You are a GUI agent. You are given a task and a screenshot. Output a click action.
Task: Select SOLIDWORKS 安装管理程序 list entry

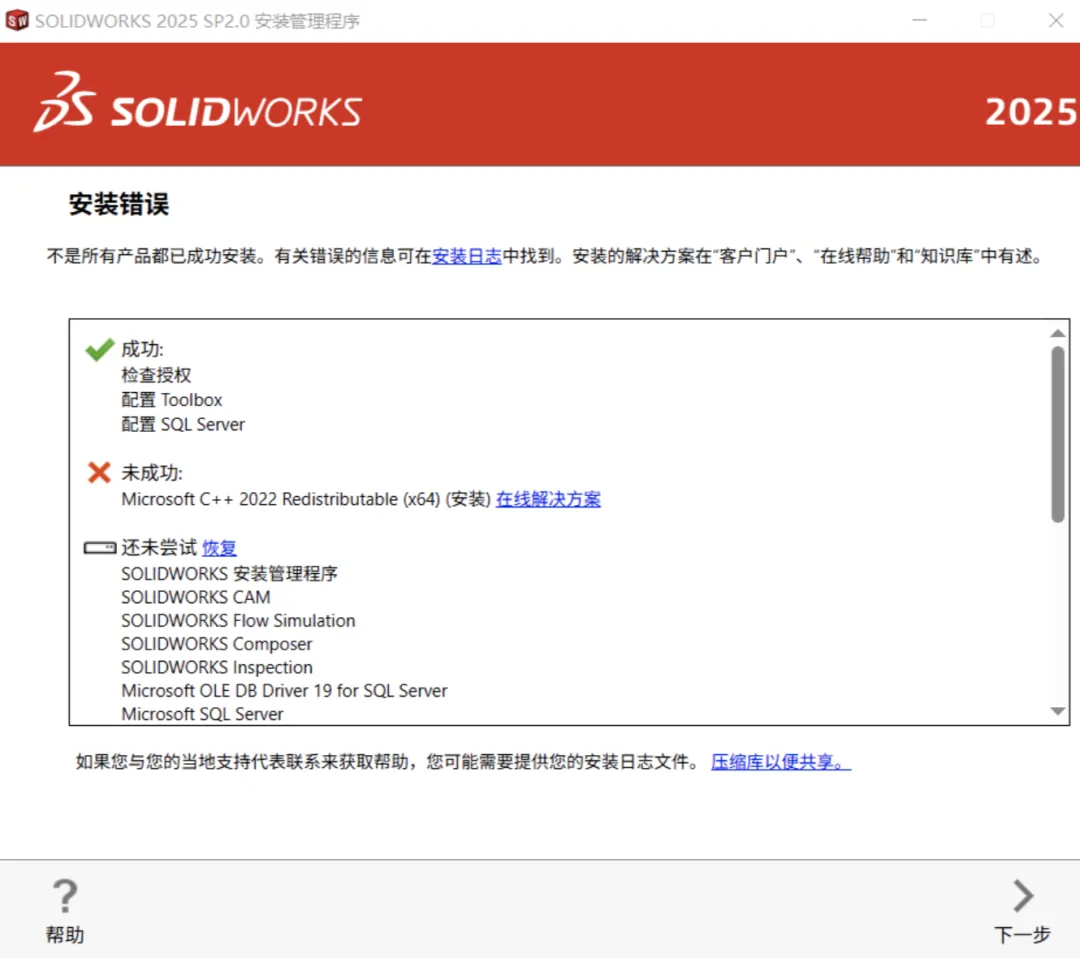[229, 574]
